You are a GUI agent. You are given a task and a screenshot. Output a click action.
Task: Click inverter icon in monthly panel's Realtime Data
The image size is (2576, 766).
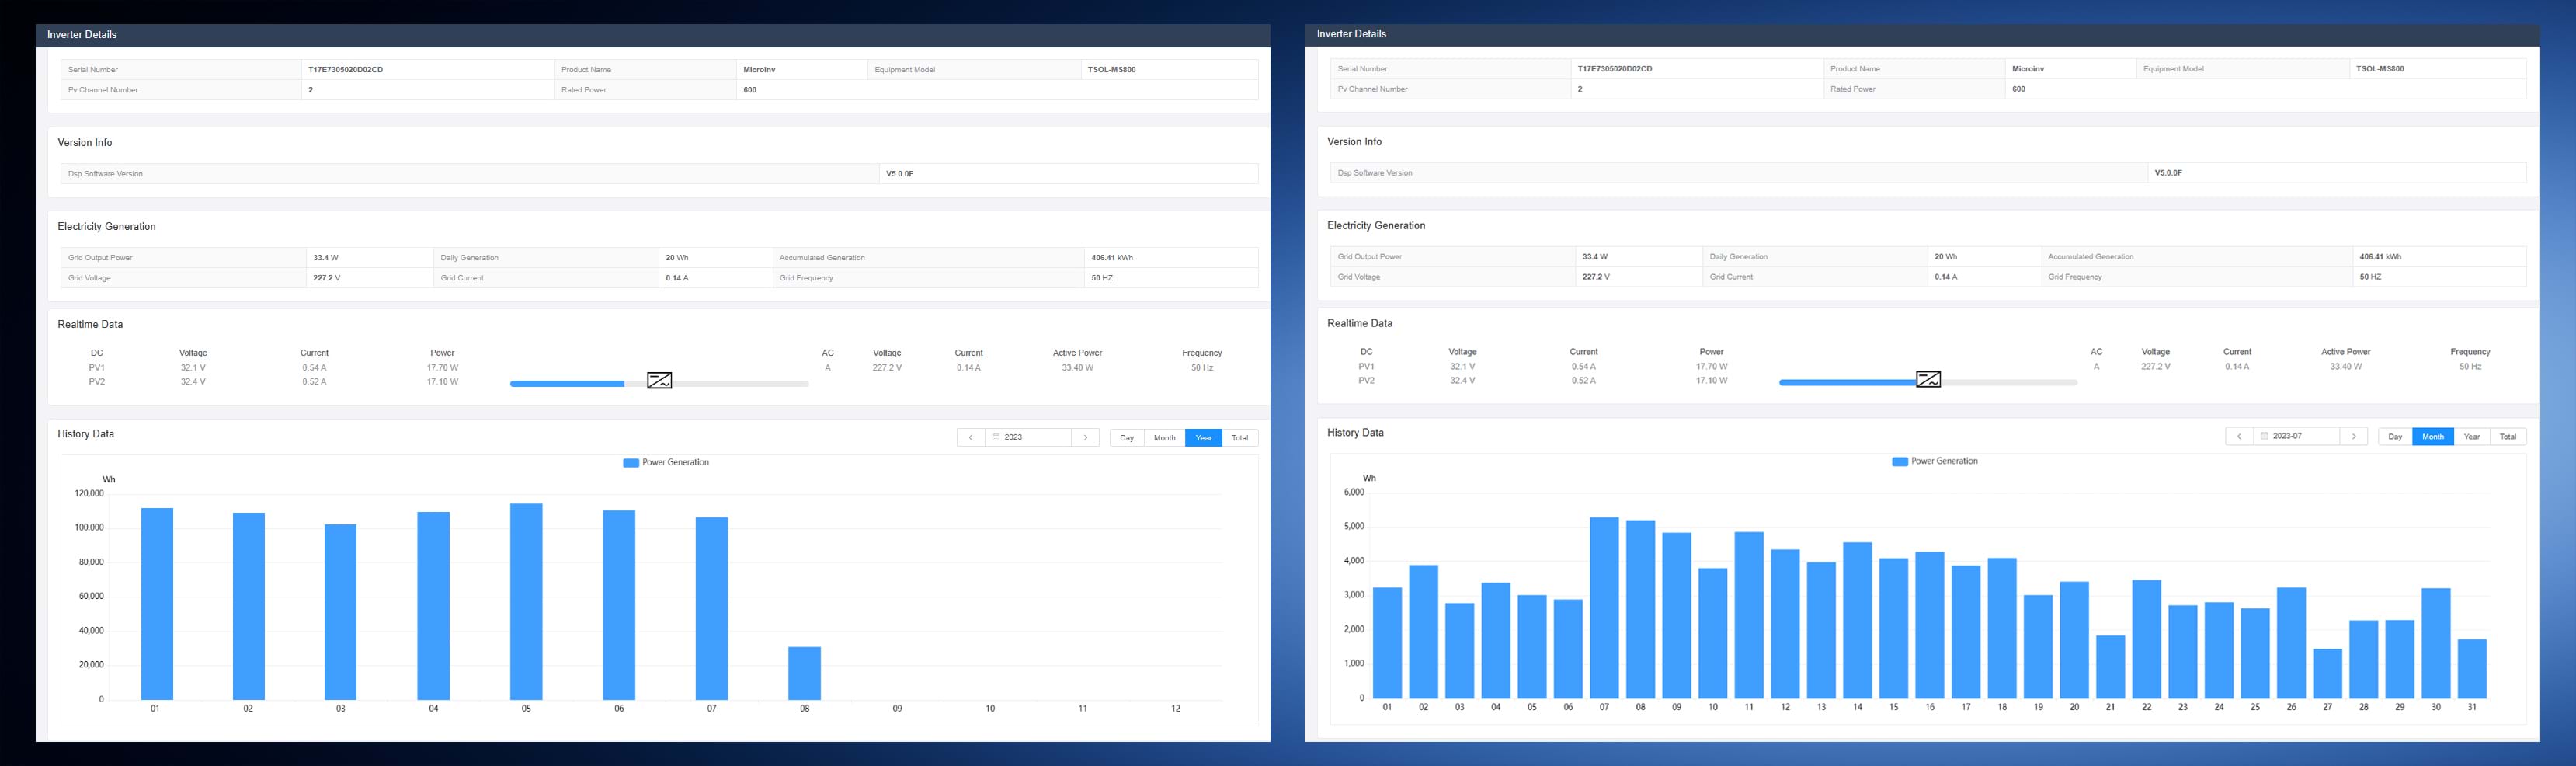pyautogui.click(x=1928, y=380)
